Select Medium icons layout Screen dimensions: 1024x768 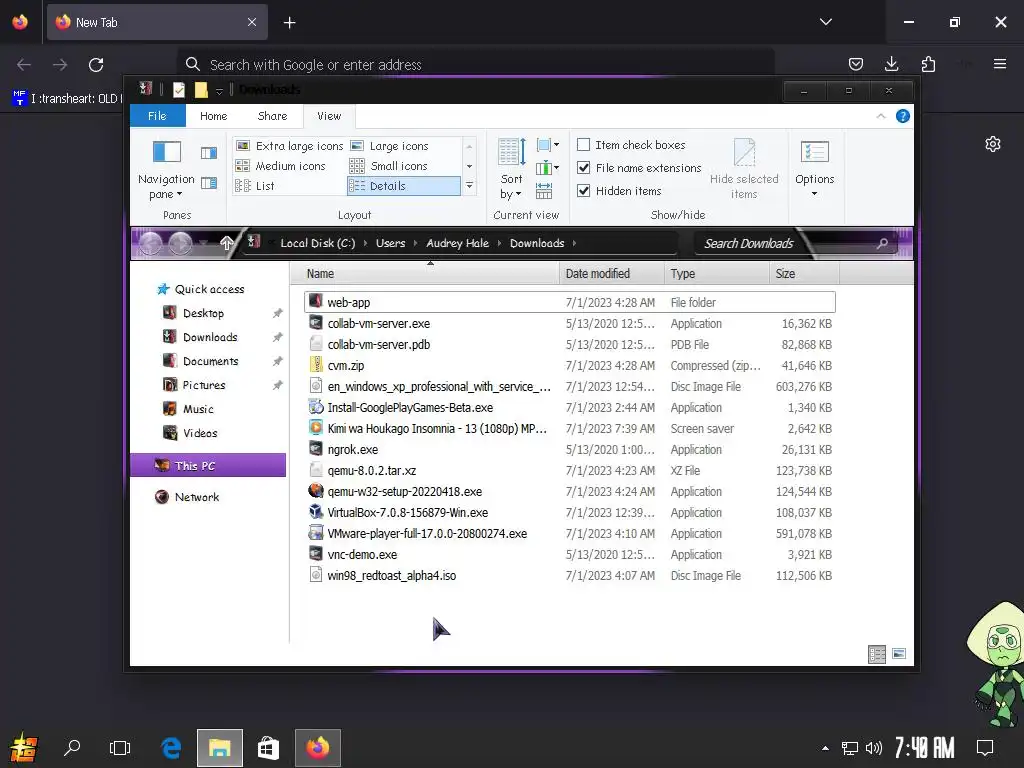pyautogui.click(x=281, y=166)
